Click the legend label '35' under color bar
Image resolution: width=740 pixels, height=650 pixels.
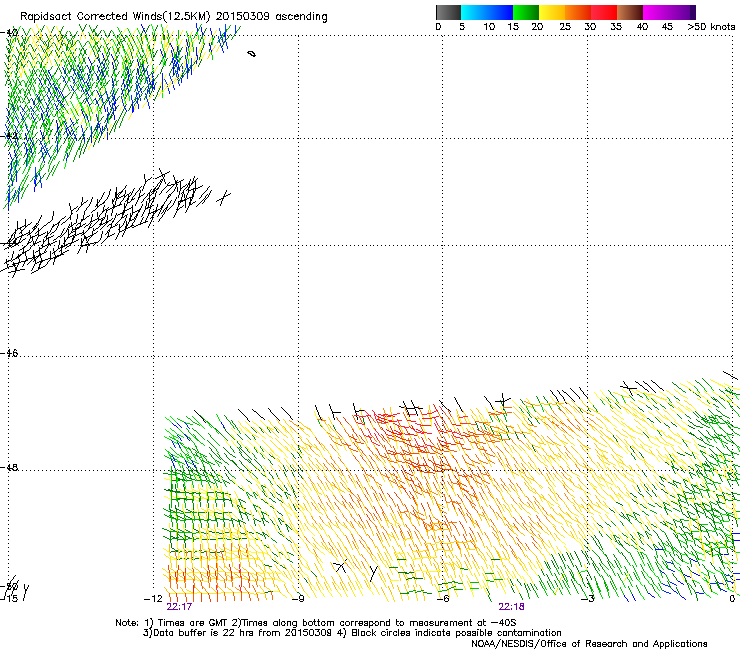(616, 27)
